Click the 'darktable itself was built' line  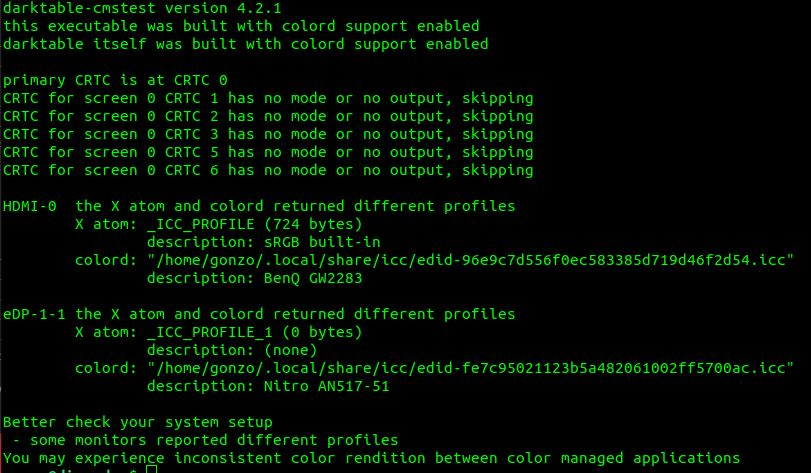[246, 44]
